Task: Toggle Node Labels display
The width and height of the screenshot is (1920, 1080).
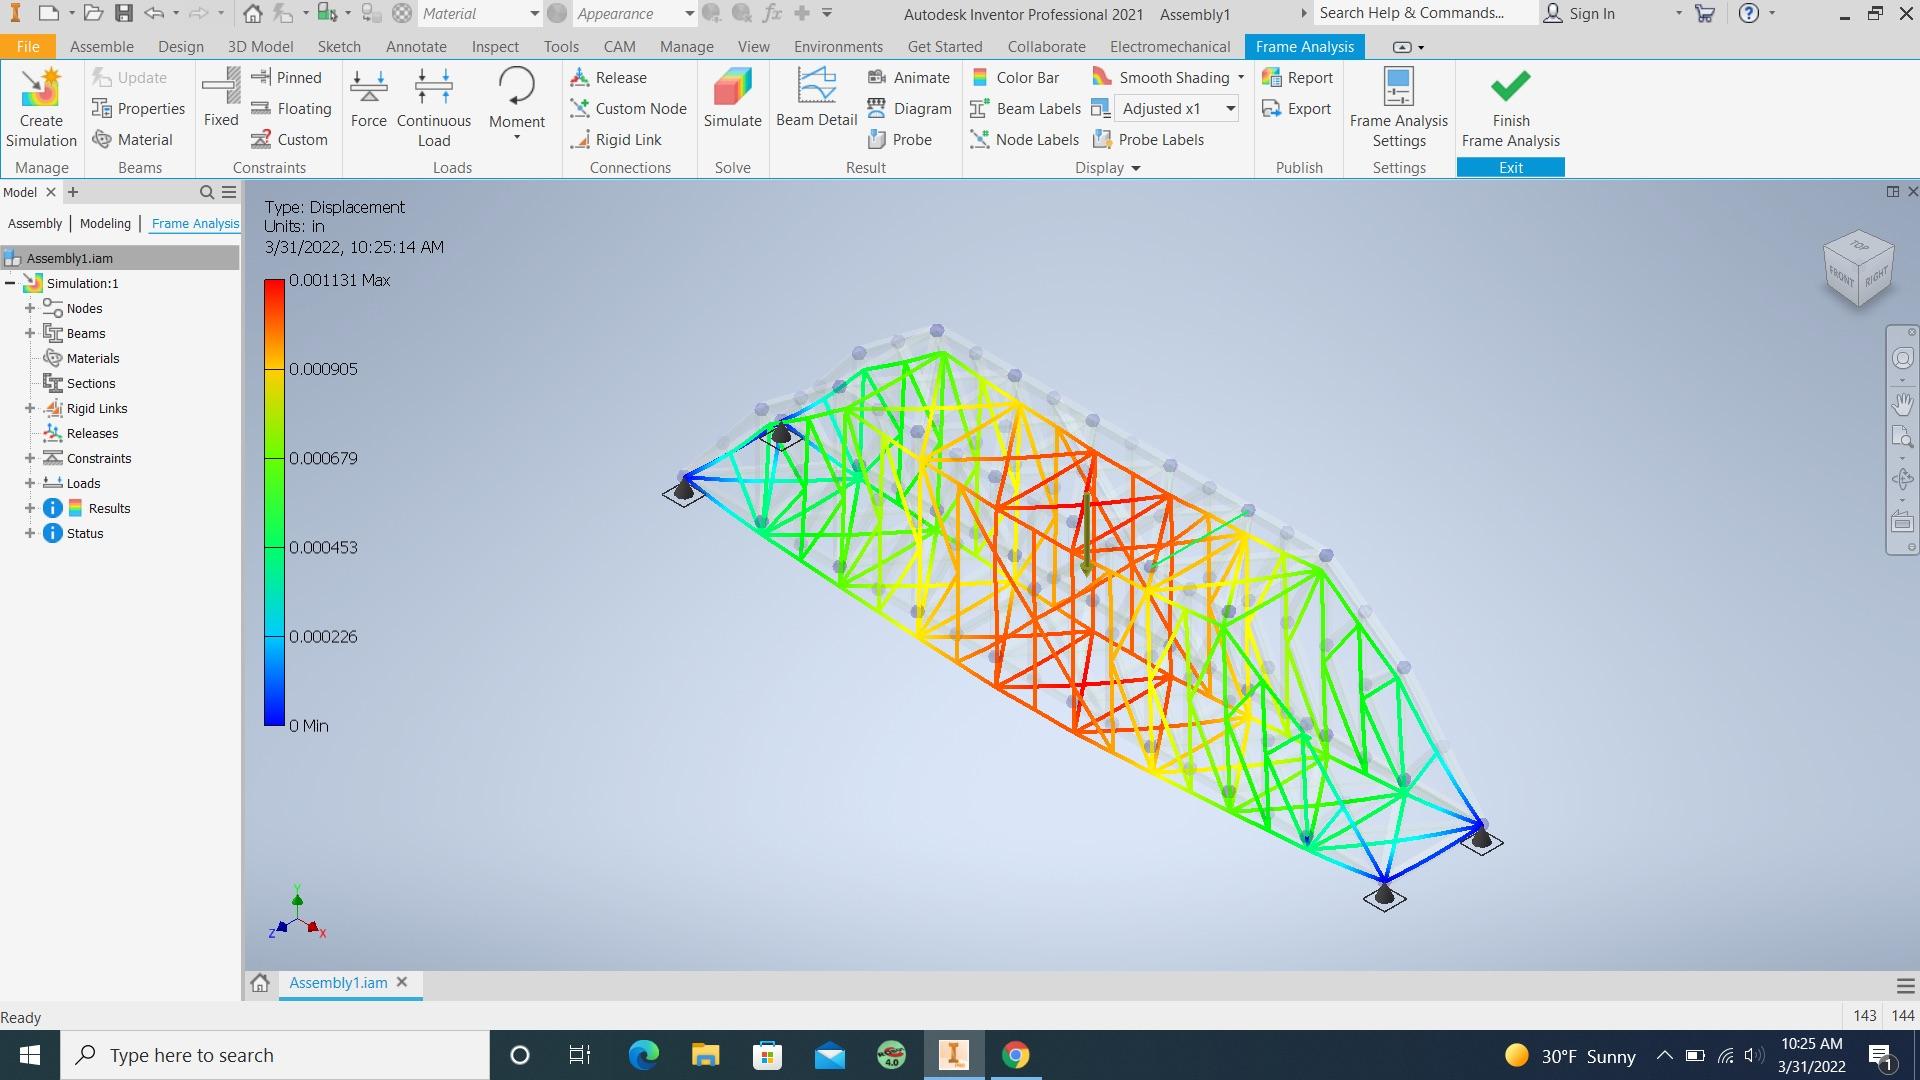Action: 1024,139
